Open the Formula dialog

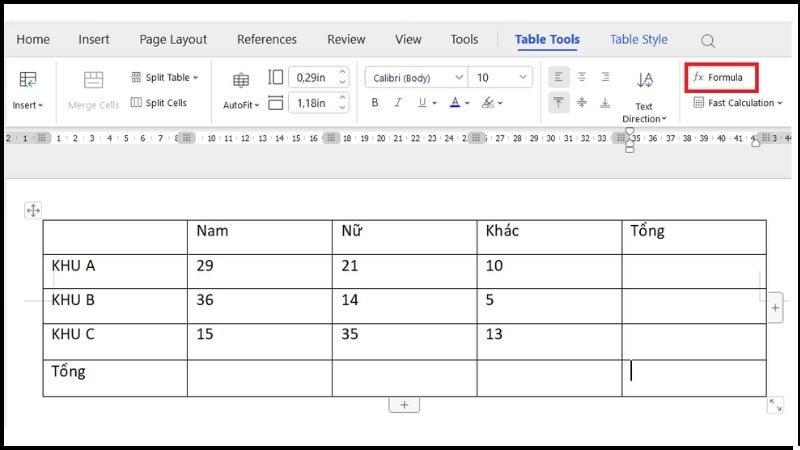click(x=720, y=77)
